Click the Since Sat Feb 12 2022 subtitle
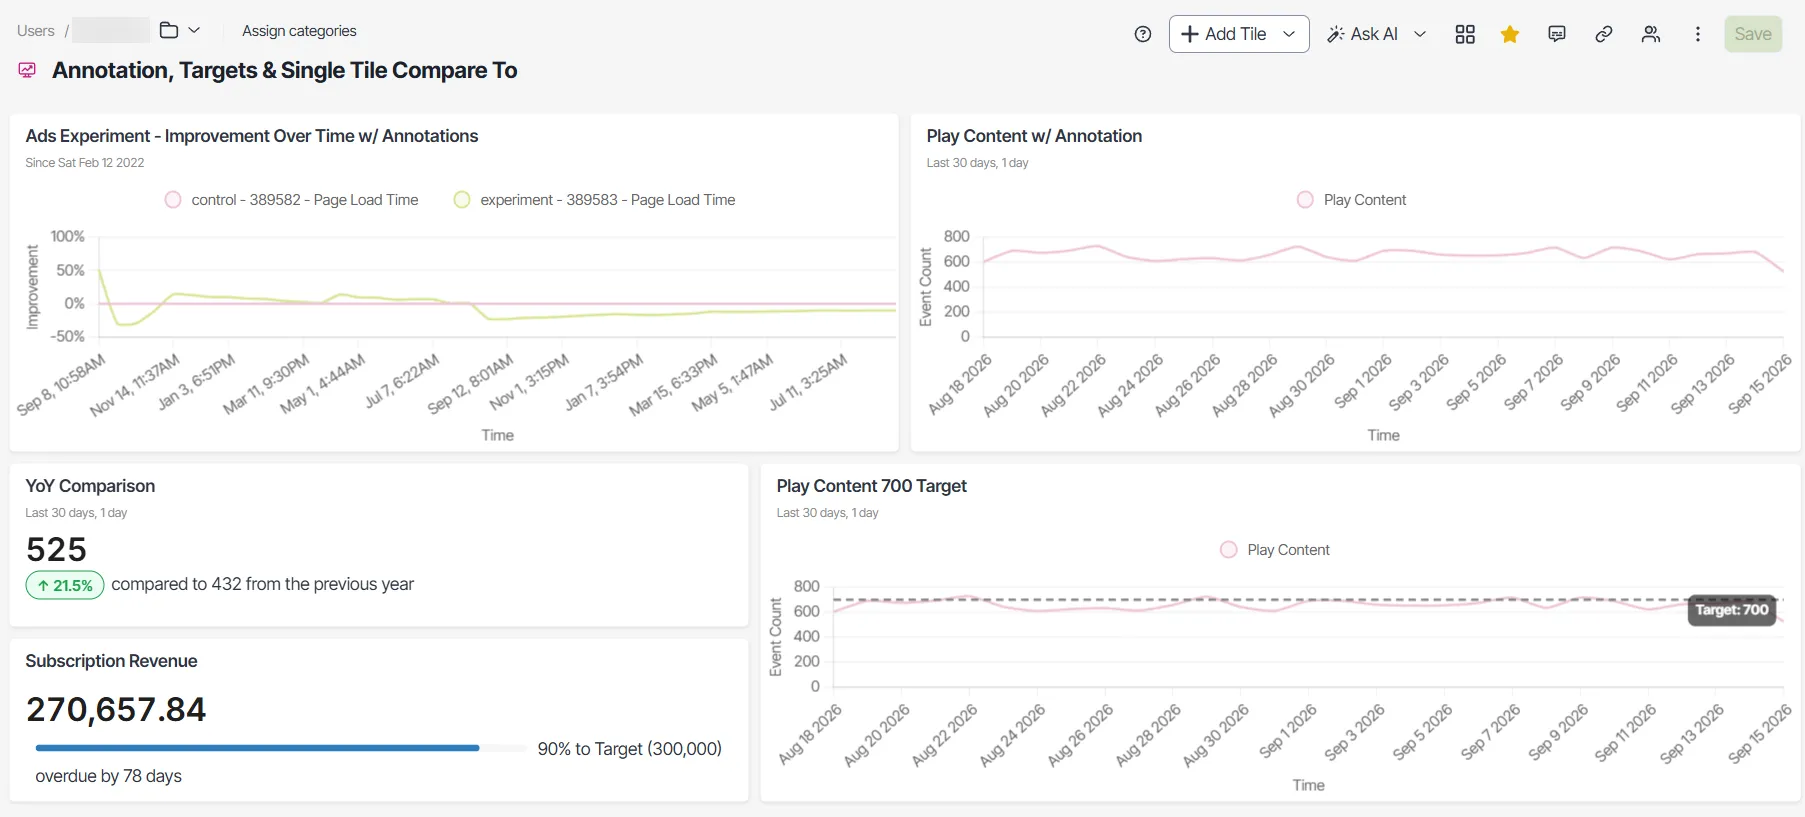 point(85,163)
